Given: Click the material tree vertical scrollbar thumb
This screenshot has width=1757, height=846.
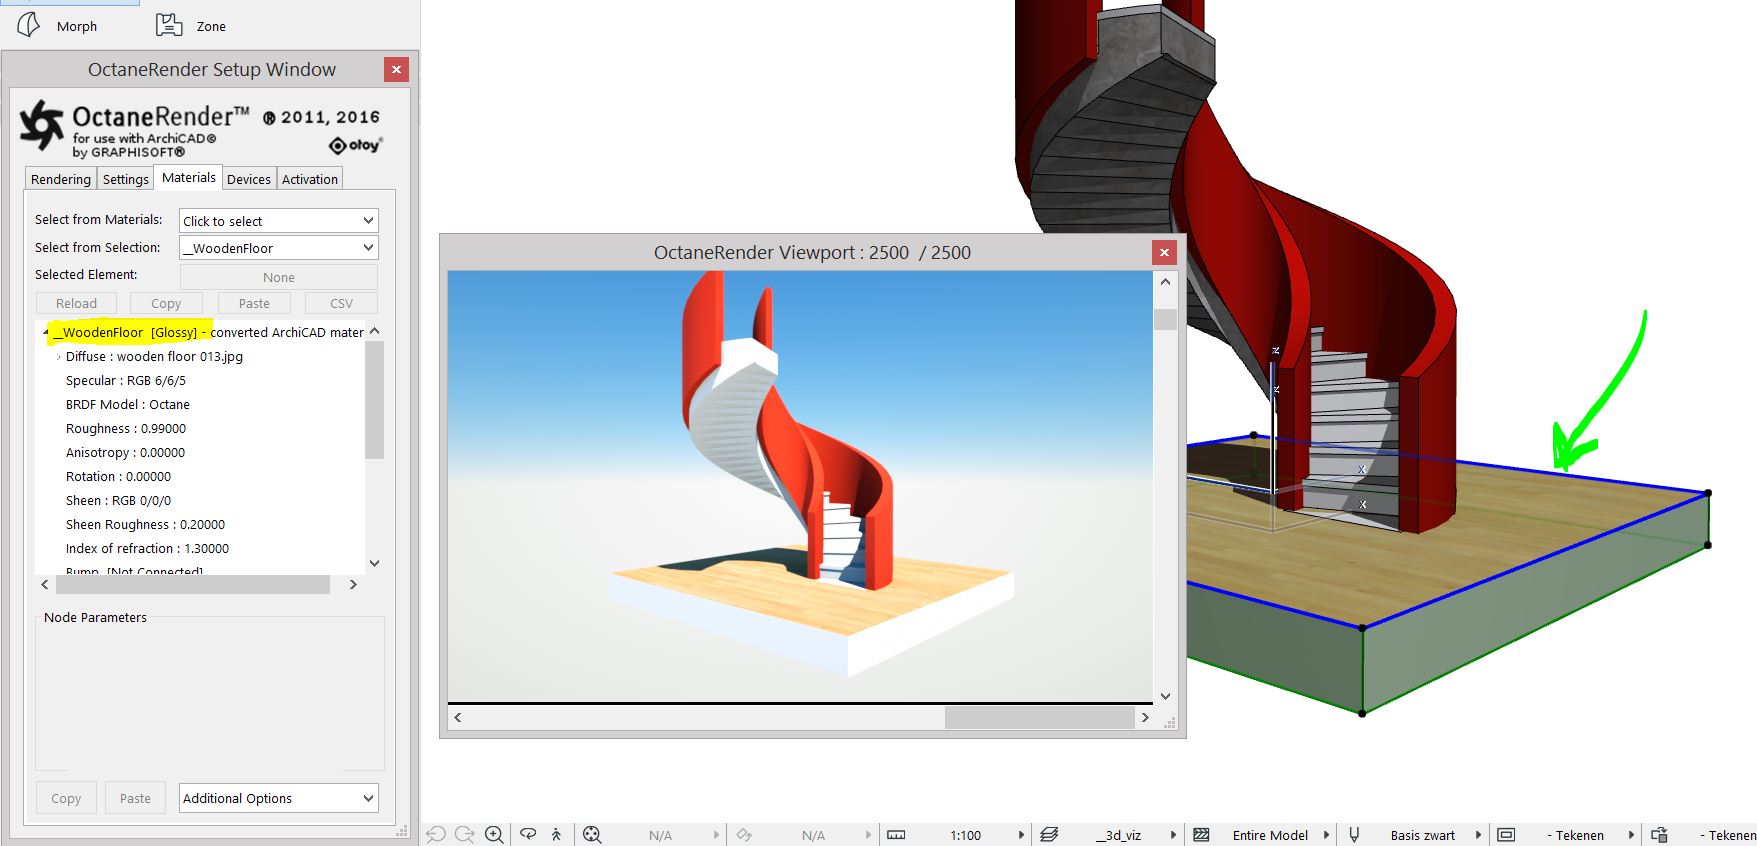Looking at the screenshot, I should click(374, 400).
